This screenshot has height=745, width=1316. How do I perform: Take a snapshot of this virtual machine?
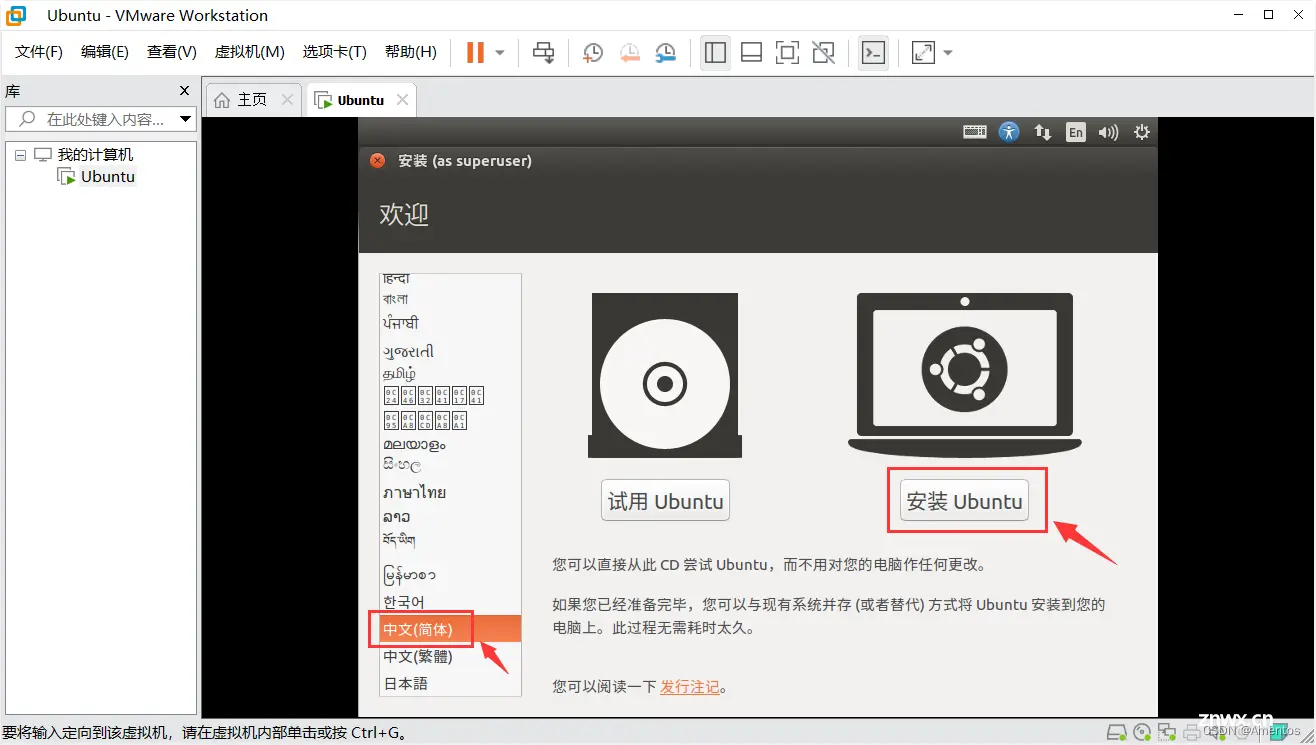click(x=593, y=52)
